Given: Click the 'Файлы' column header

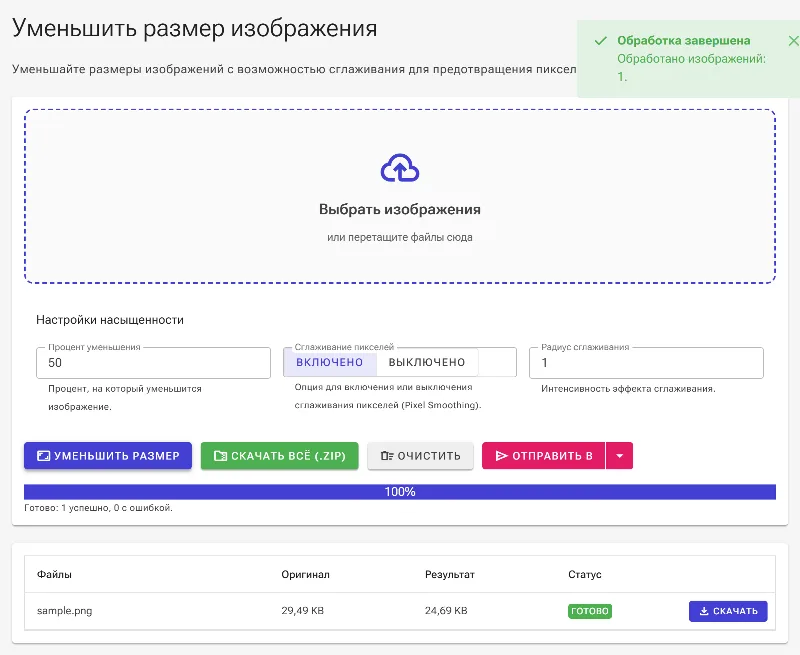Looking at the screenshot, I should click(54, 574).
